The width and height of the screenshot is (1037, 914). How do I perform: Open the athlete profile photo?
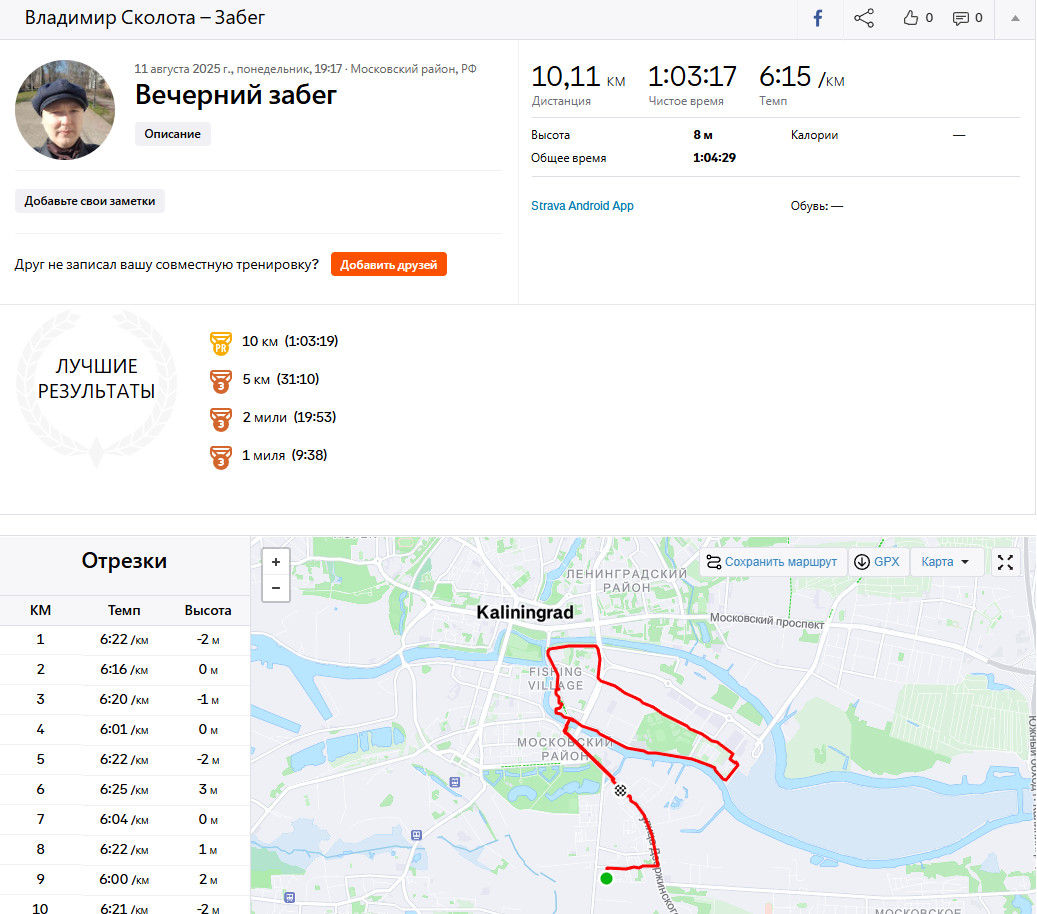click(x=65, y=110)
